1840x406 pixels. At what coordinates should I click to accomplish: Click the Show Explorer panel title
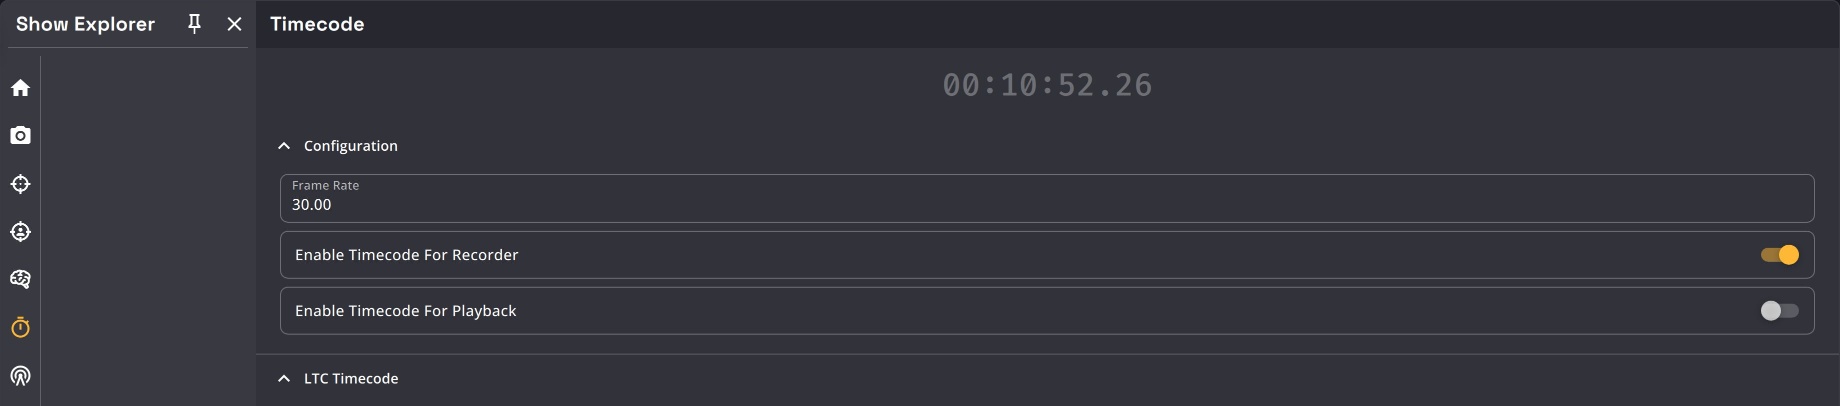point(85,24)
